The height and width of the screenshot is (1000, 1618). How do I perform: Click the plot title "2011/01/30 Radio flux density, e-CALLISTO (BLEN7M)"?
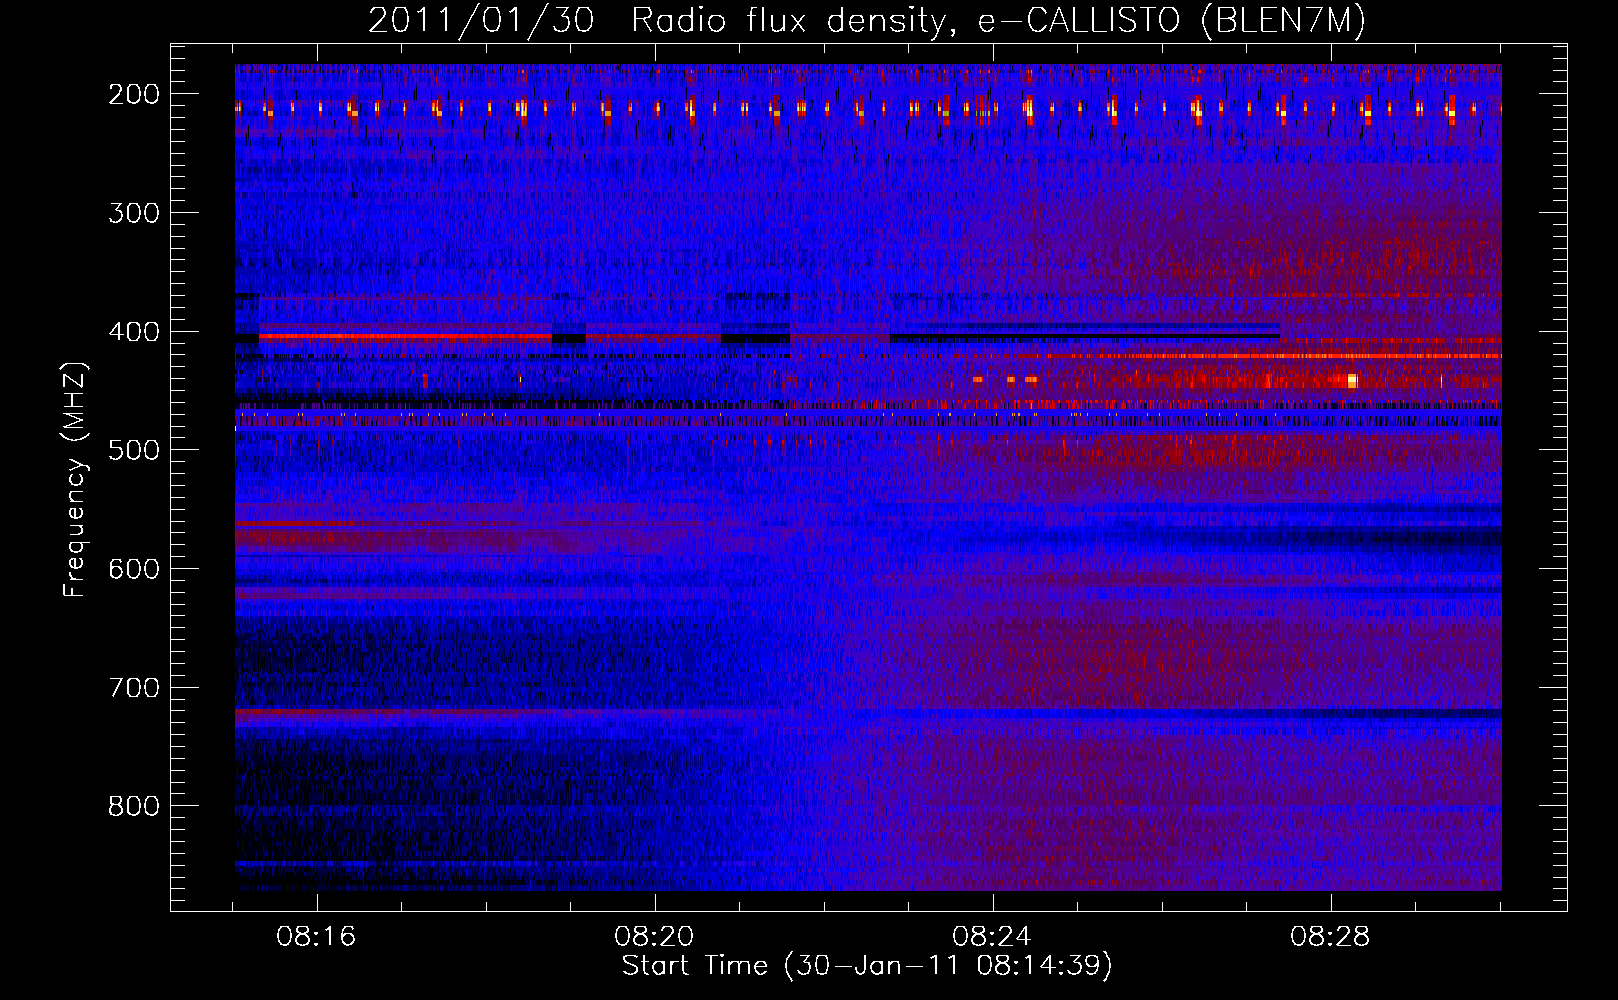[867, 20]
